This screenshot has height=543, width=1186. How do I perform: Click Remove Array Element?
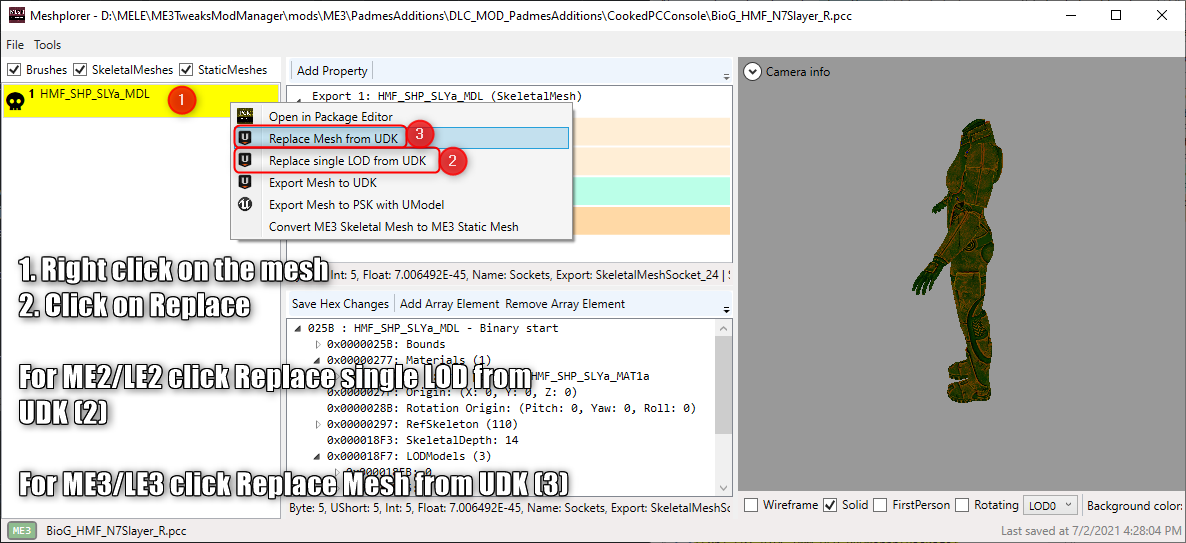tap(565, 304)
